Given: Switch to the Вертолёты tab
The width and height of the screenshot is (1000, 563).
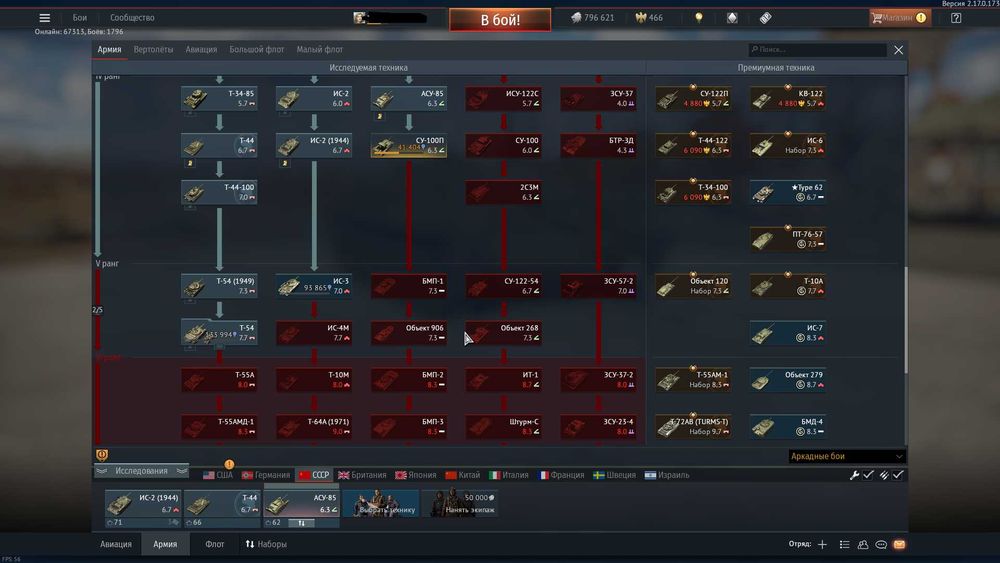Looking at the screenshot, I should [153, 49].
